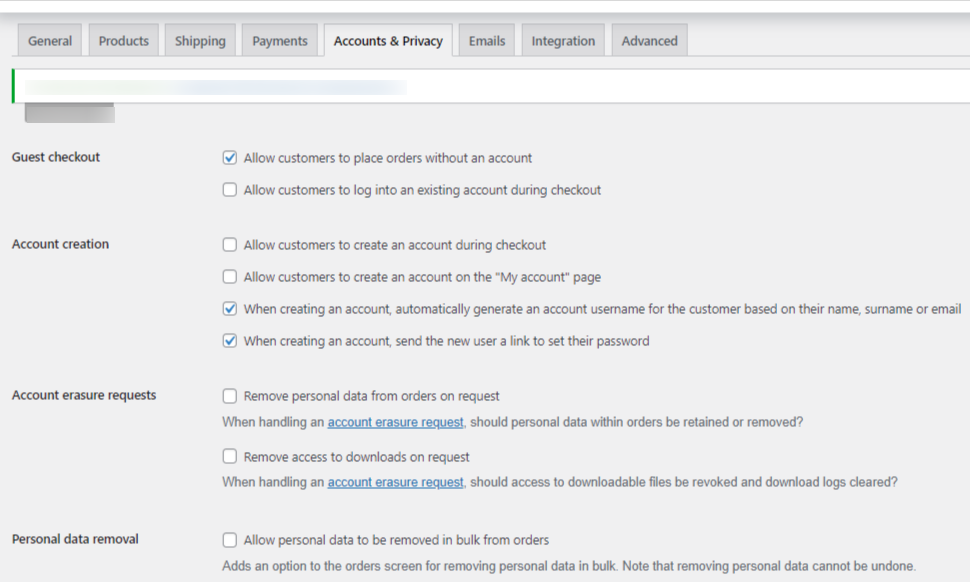The width and height of the screenshot is (970, 582).
Task: Open account erasure request link about personal data
Action: click(395, 422)
